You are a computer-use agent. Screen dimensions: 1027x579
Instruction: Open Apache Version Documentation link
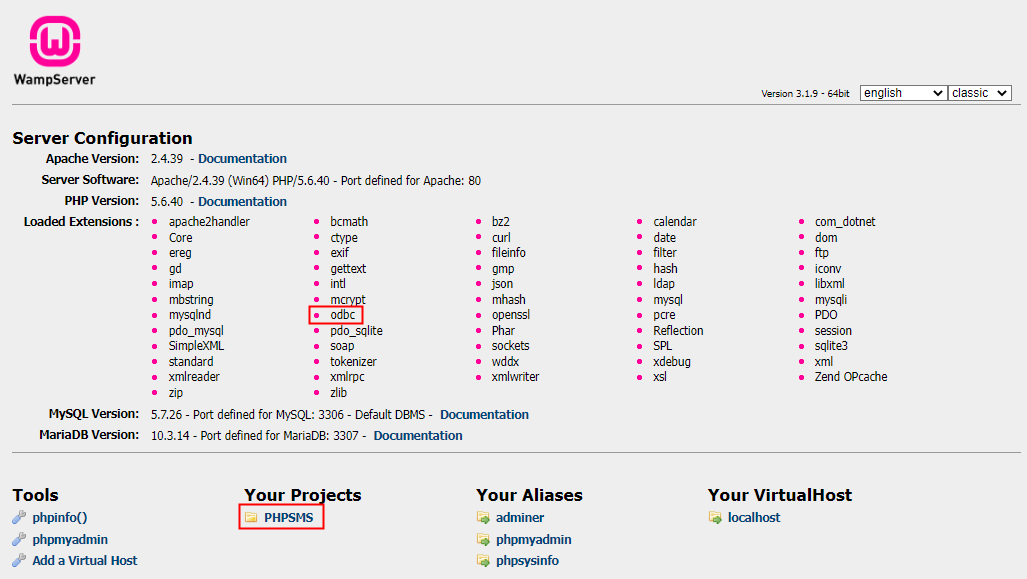[242, 159]
